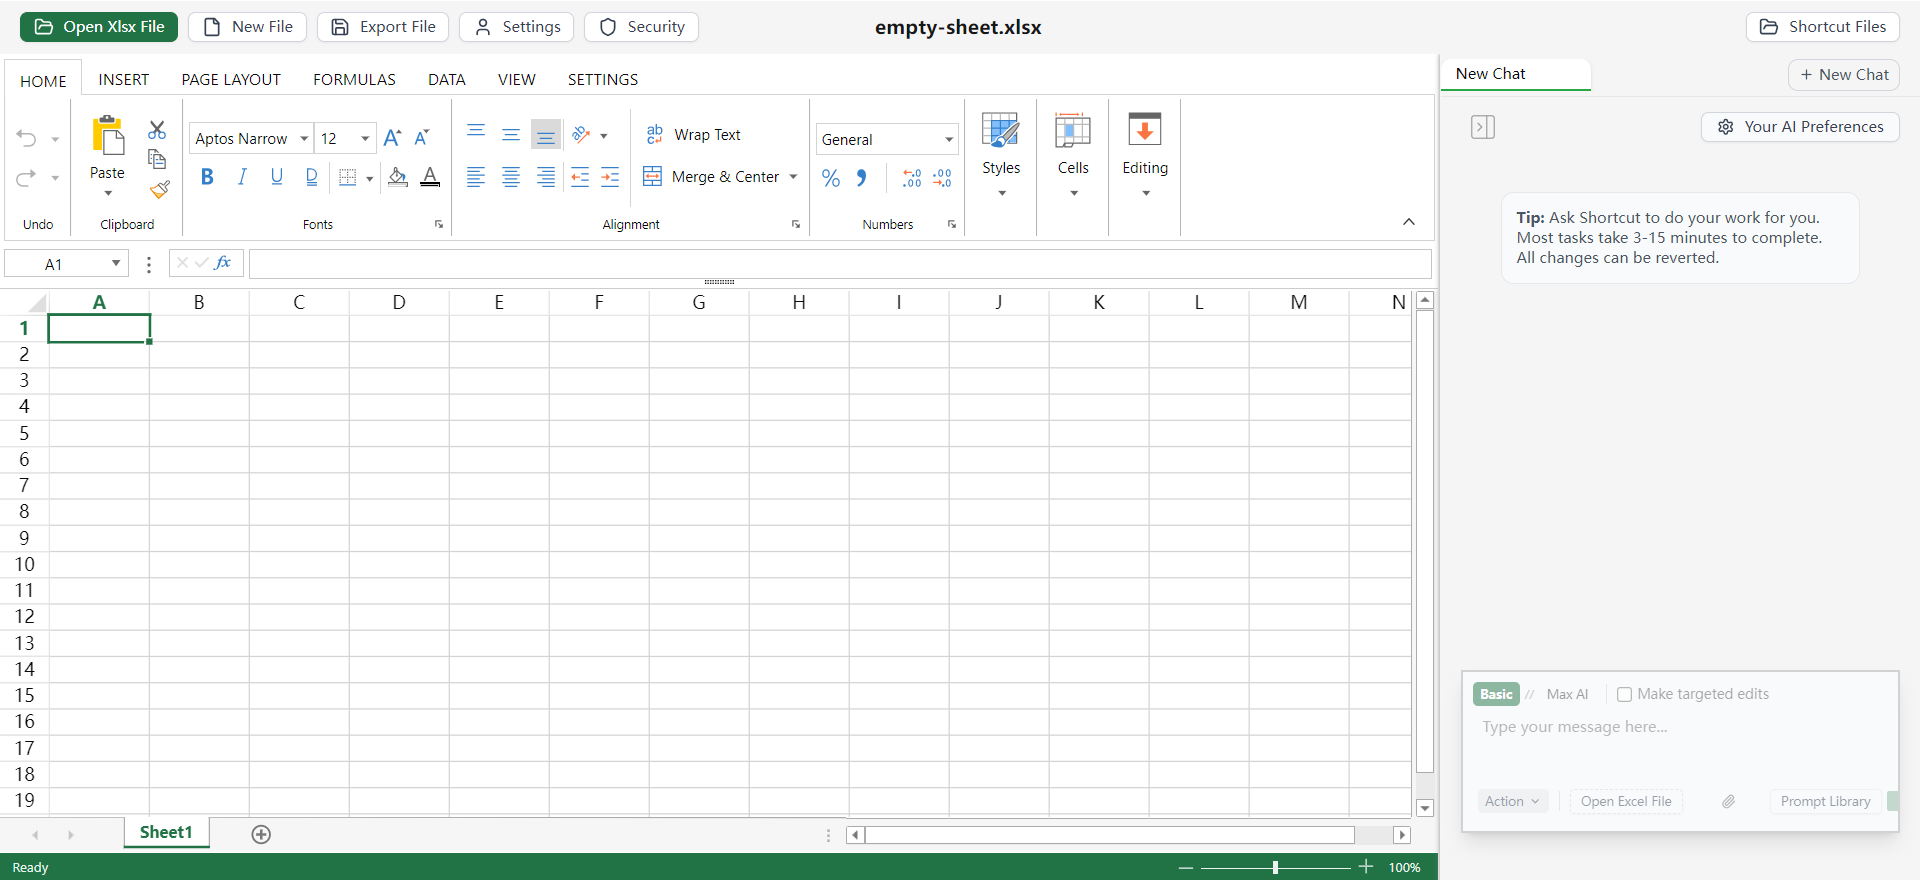
Task: Click the Borders grid icon
Action: click(x=348, y=177)
